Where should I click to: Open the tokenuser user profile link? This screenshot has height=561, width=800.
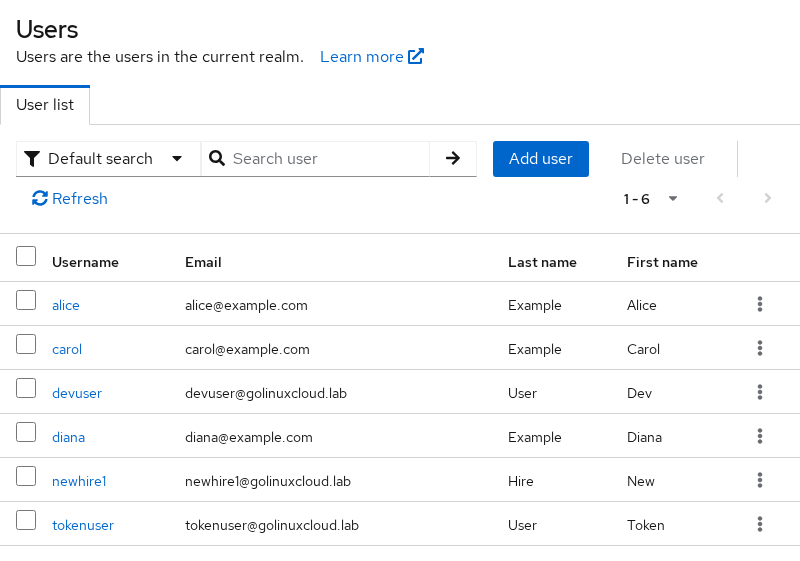click(x=83, y=525)
